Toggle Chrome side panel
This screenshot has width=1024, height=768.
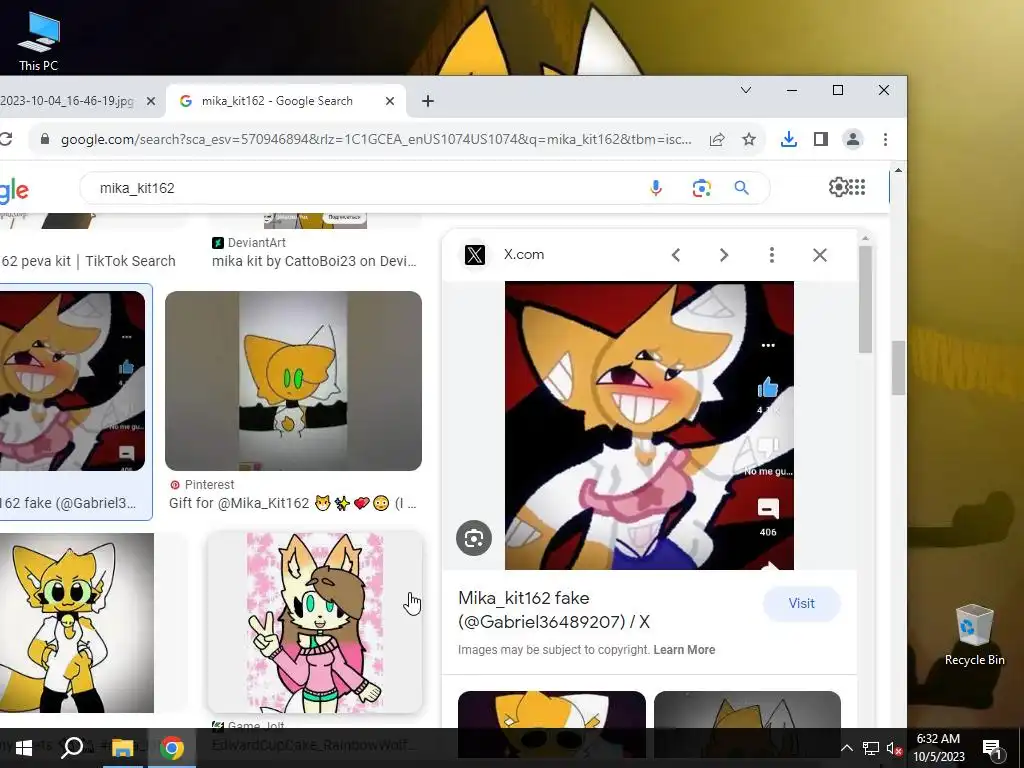click(821, 139)
